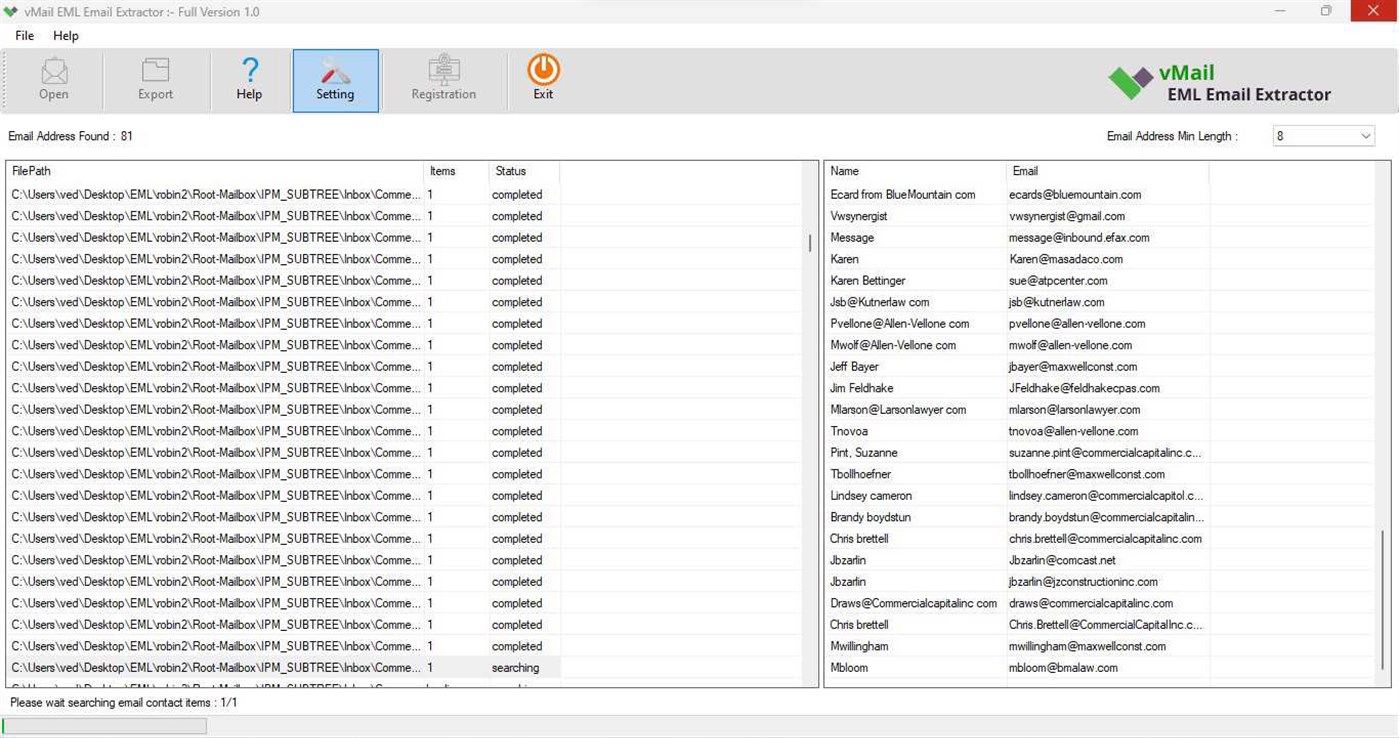Open EML files using the Open toolbar icon
The image size is (1399, 738).
click(53, 78)
